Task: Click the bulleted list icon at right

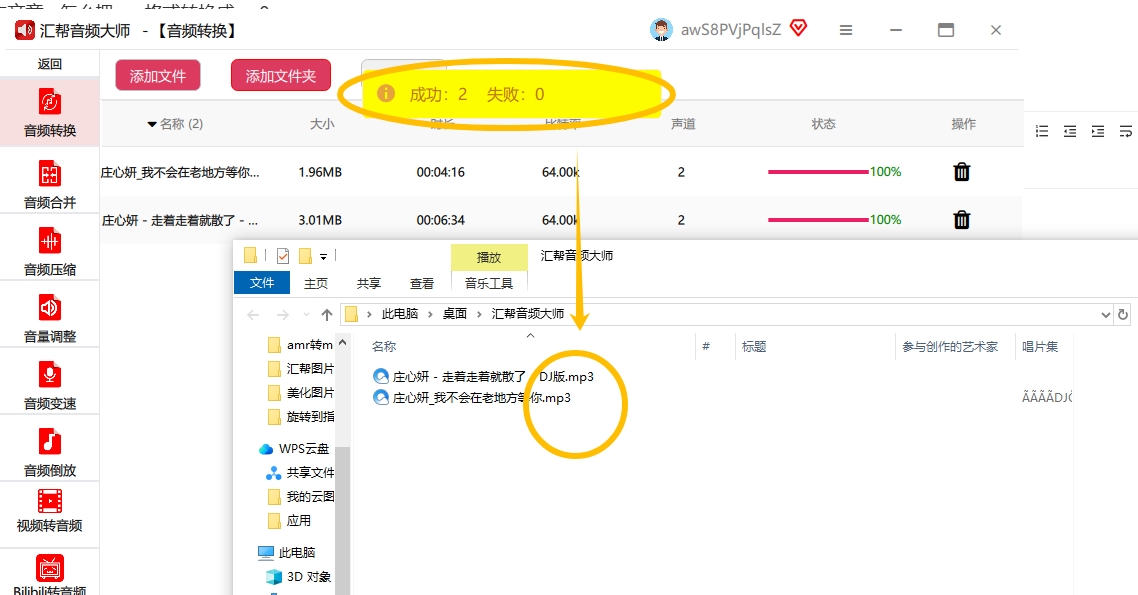Action: pos(1042,131)
